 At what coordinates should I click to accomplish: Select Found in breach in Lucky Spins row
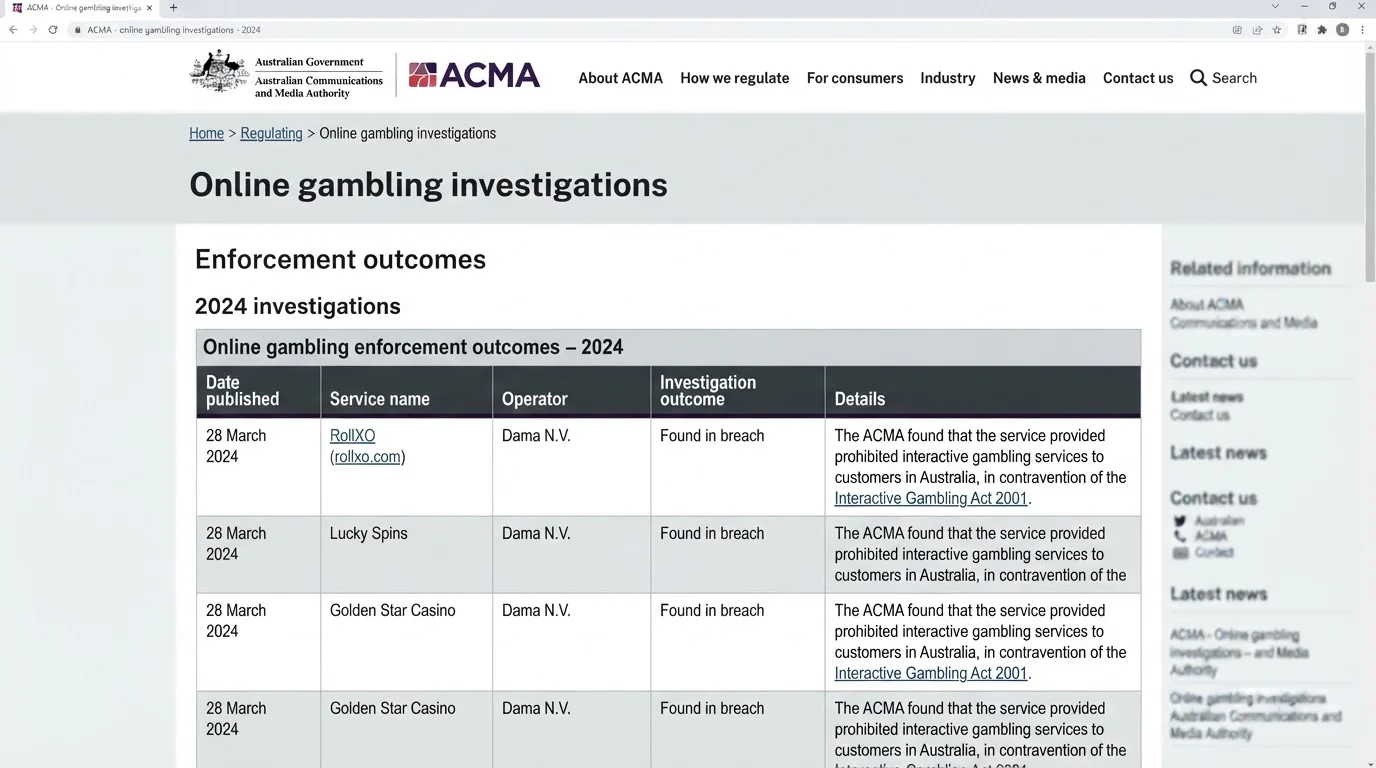coord(712,534)
